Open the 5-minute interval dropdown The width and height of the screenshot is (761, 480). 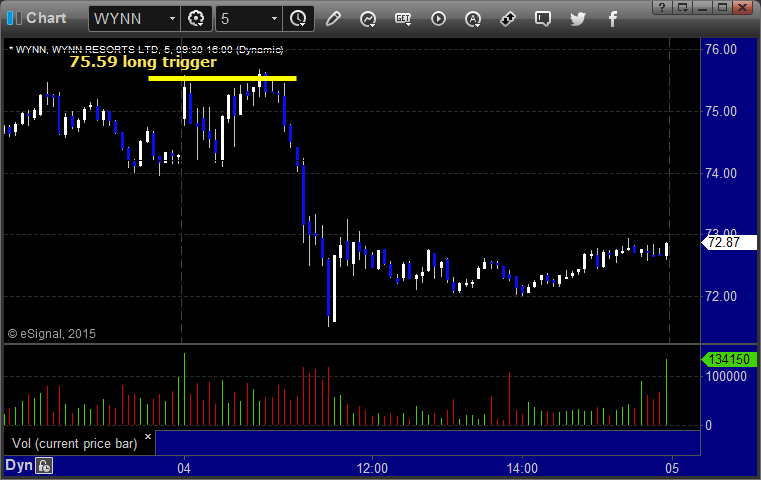coord(274,19)
